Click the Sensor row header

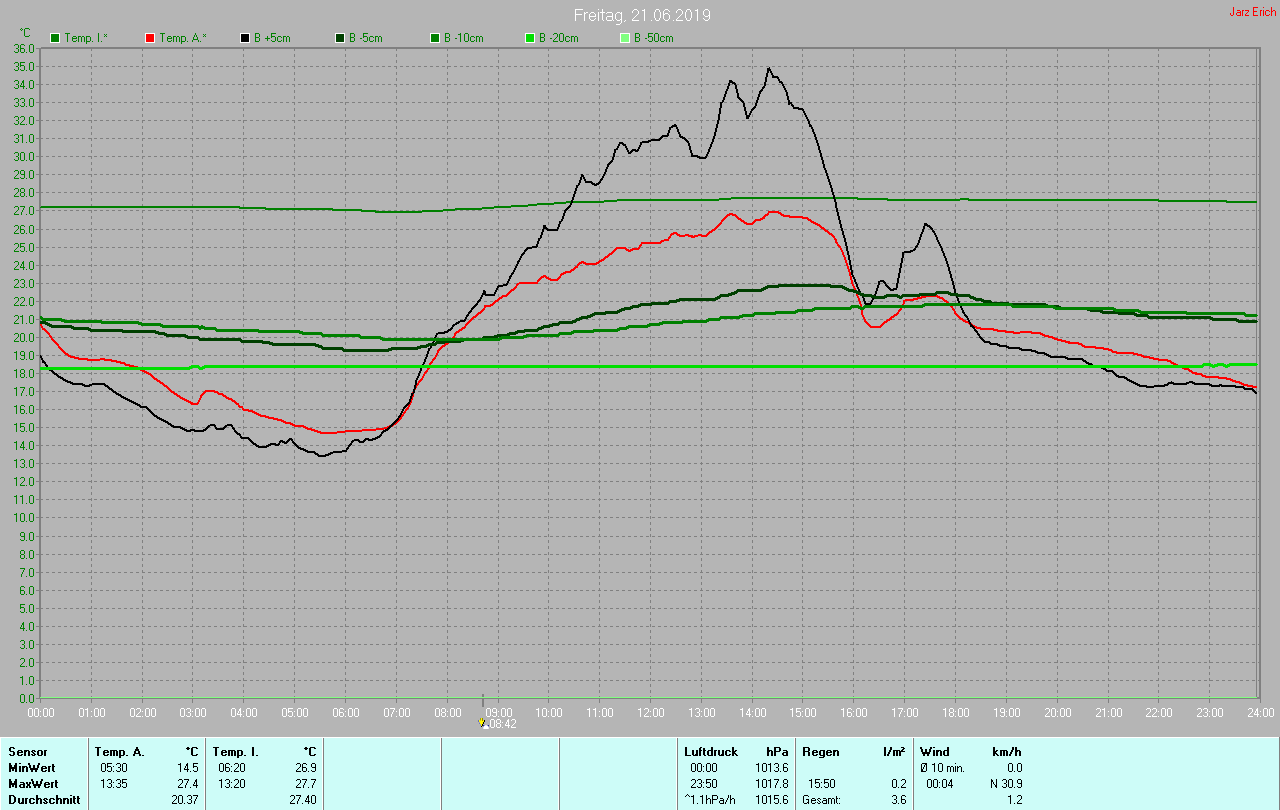(x=27, y=751)
